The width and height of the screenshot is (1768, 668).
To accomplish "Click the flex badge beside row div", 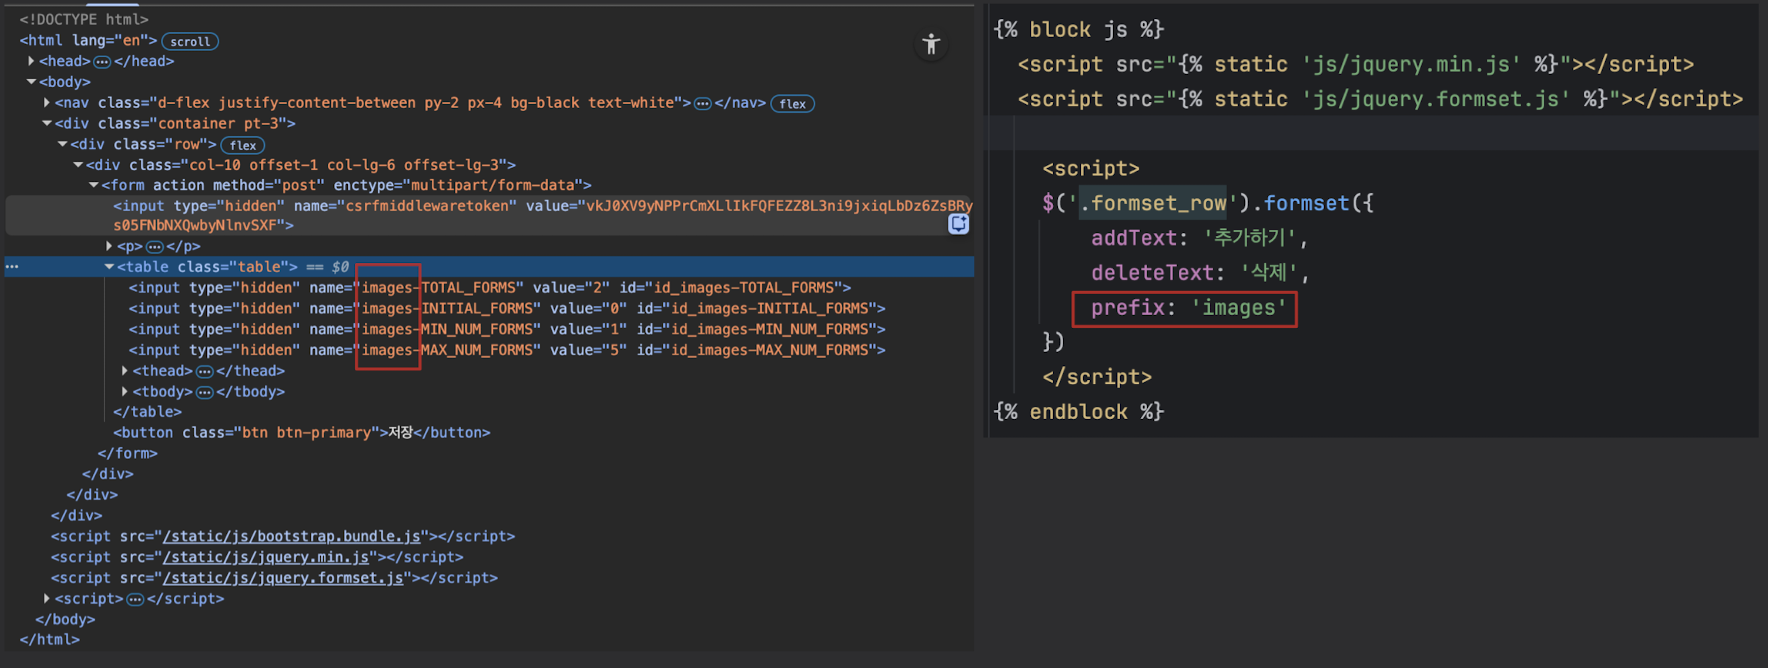I will 243,146.
